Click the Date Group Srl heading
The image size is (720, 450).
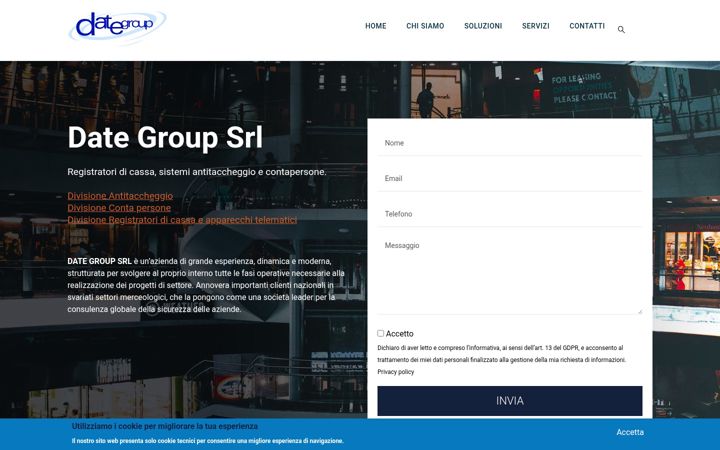(165, 137)
